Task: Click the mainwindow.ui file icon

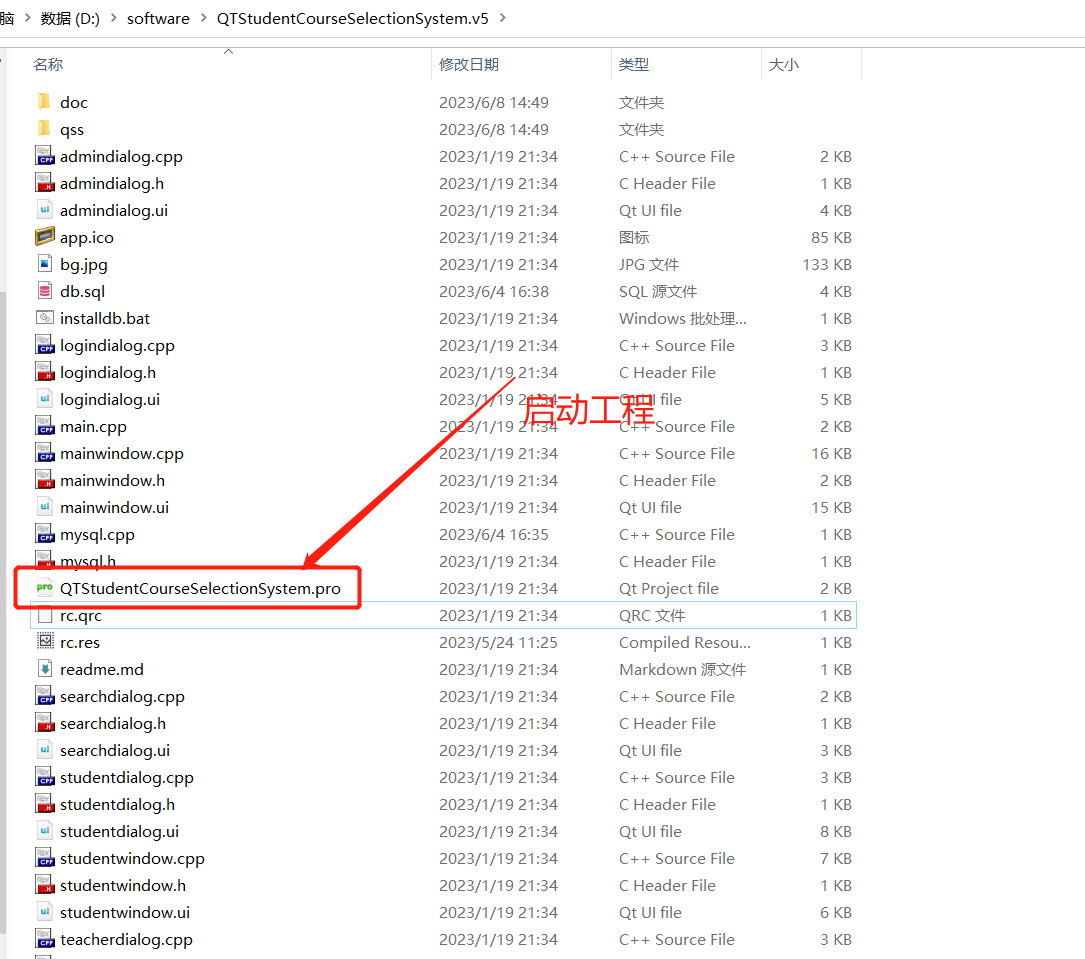Action: (x=45, y=506)
